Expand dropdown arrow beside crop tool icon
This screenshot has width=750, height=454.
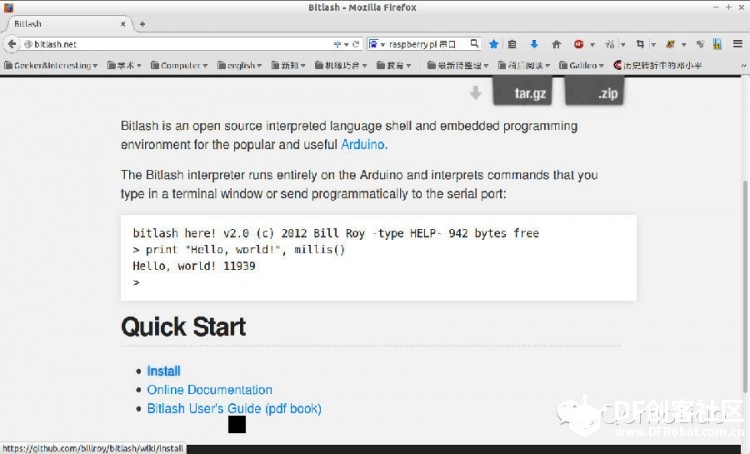[x=653, y=44]
